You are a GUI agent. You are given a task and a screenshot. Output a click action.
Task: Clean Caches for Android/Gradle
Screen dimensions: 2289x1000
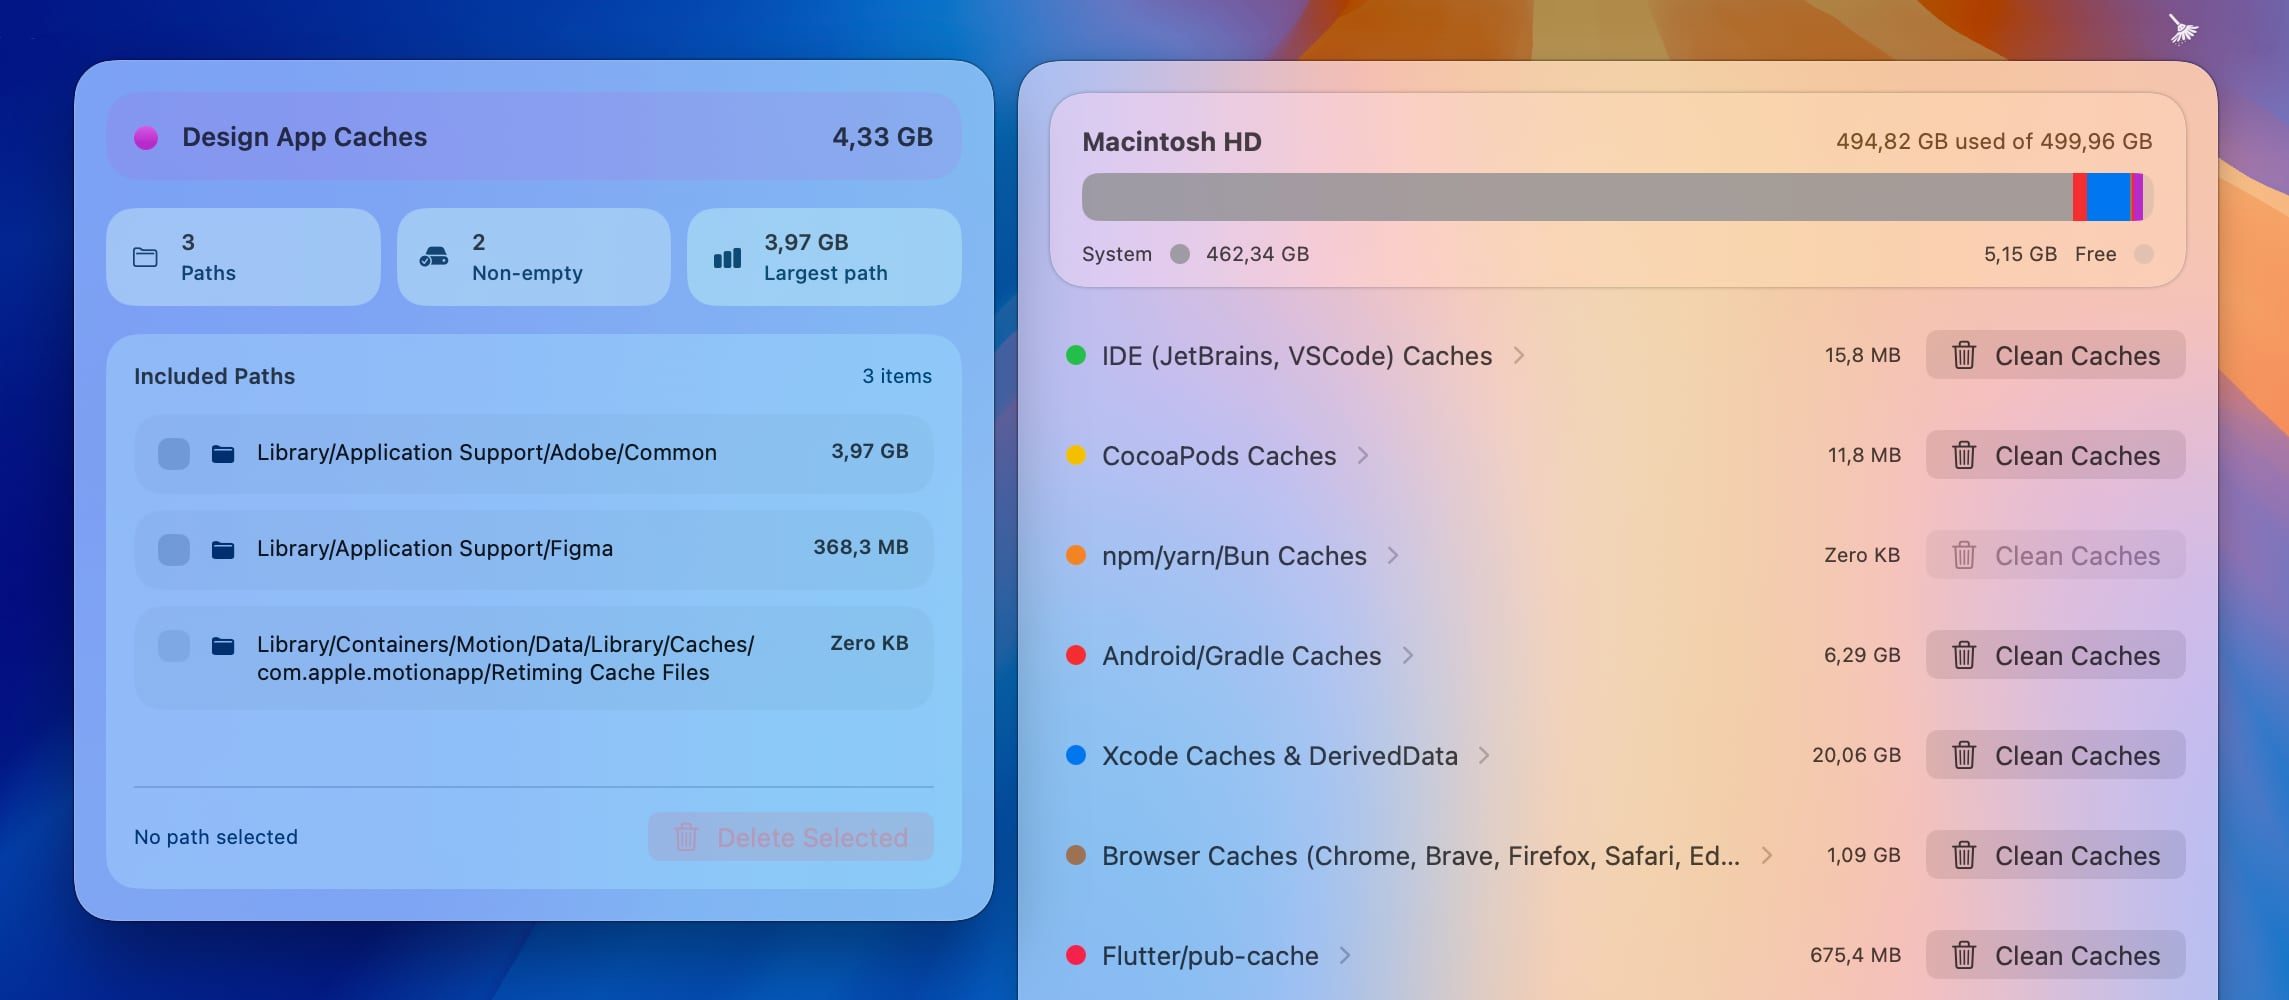coord(2056,655)
